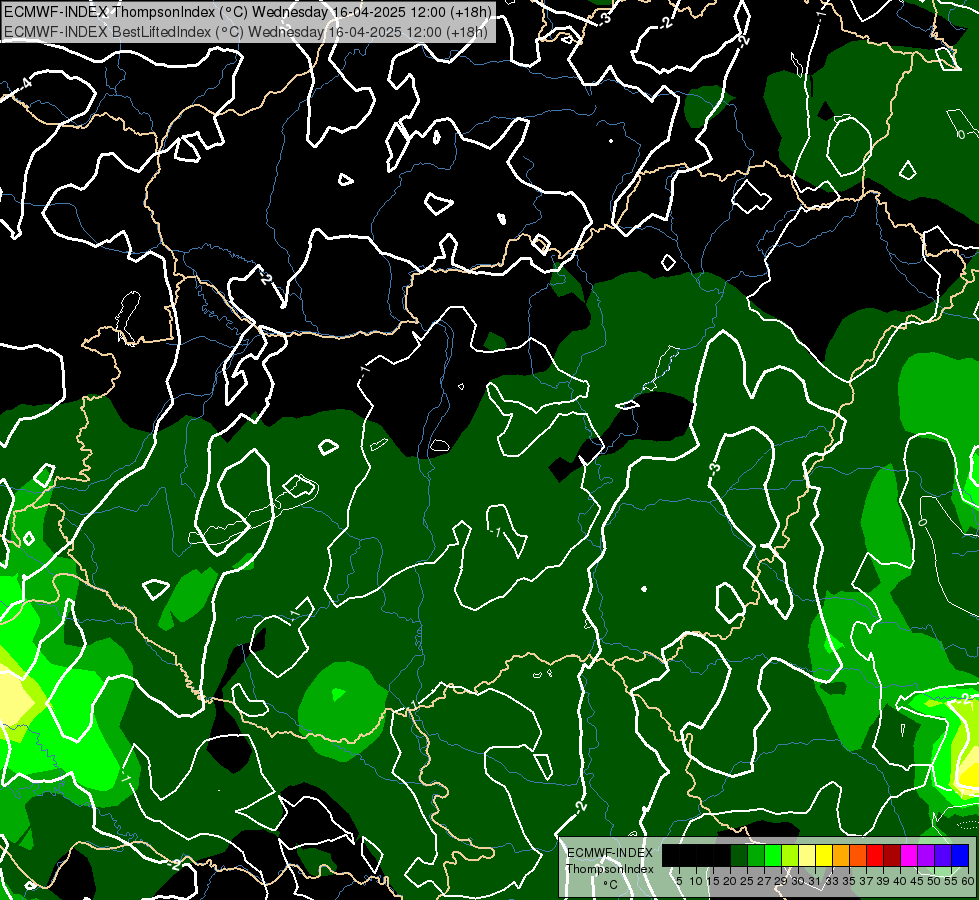Click the purple 45–50 legend swatch
The image size is (979, 900).
click(926, 855)
